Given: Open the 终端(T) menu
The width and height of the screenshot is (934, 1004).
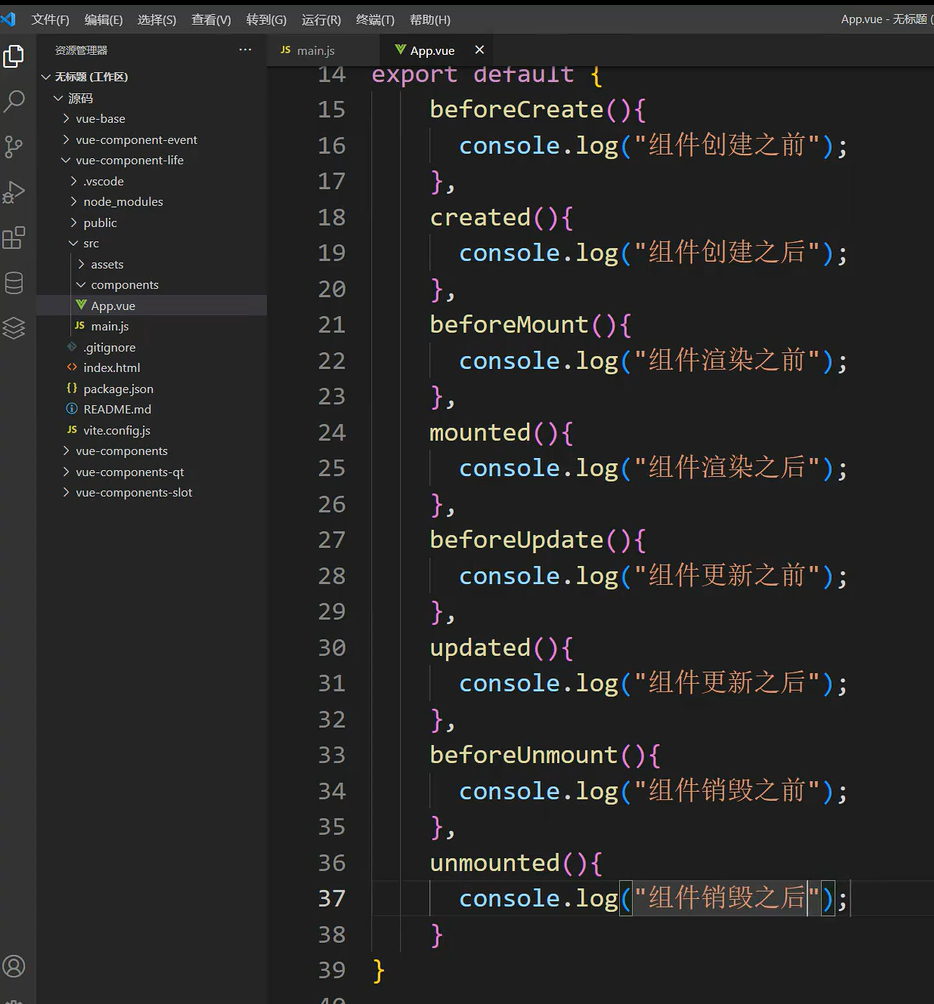Looking at the screenshot, I should tap(375, 19).
